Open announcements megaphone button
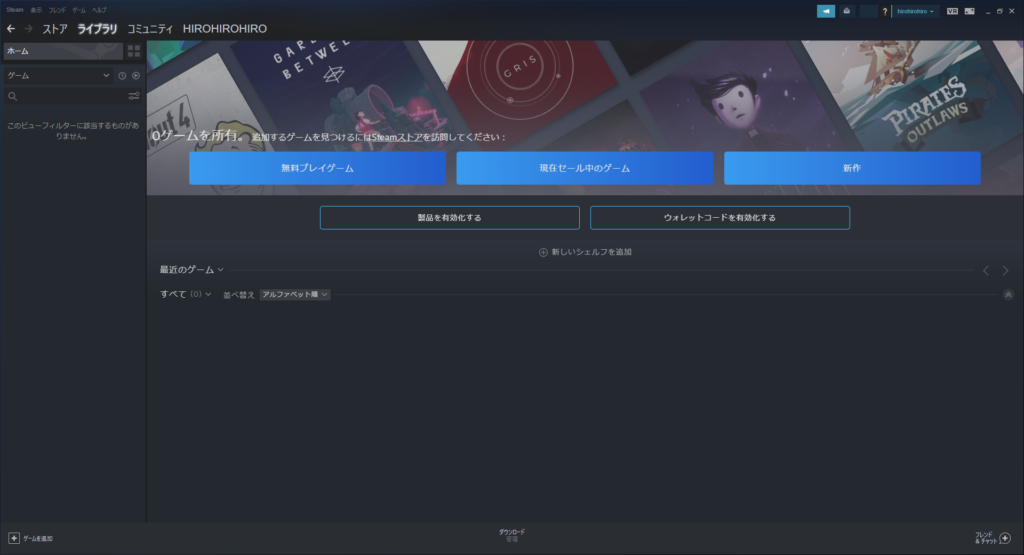The image size is (1024, 555). pos(825,11)
